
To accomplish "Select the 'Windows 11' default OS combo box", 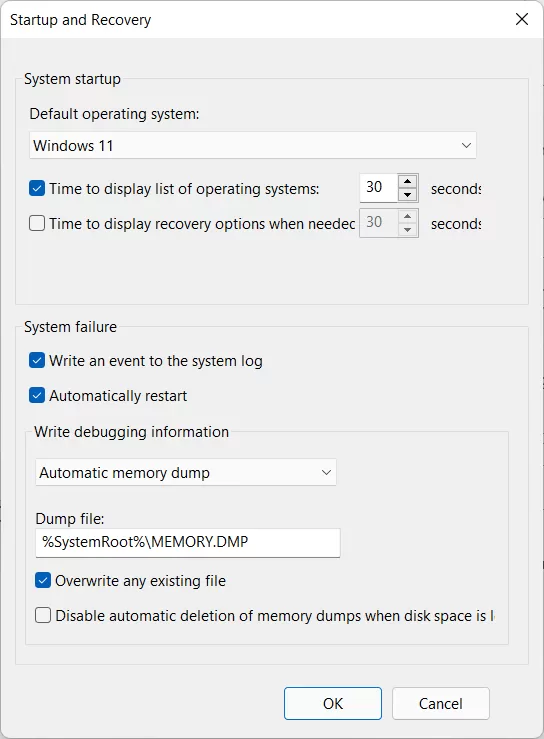I will coord(253,145).
